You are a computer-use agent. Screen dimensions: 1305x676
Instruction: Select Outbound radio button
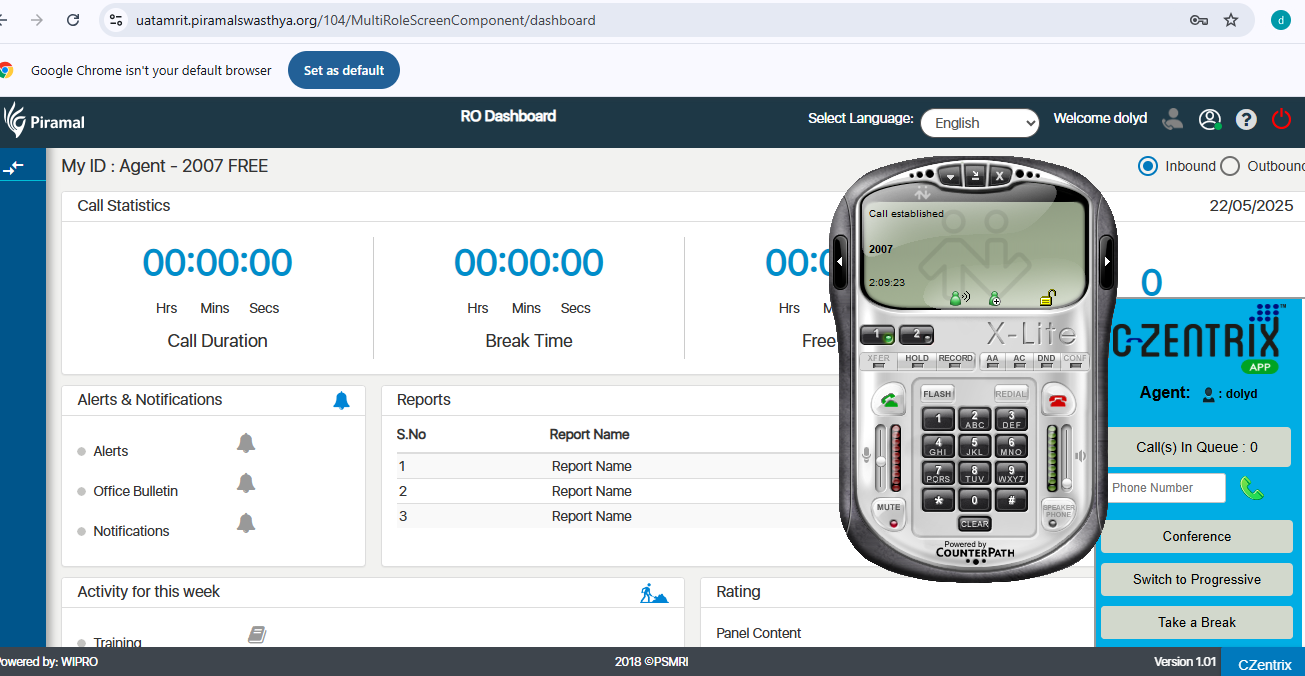(1230, 166)
